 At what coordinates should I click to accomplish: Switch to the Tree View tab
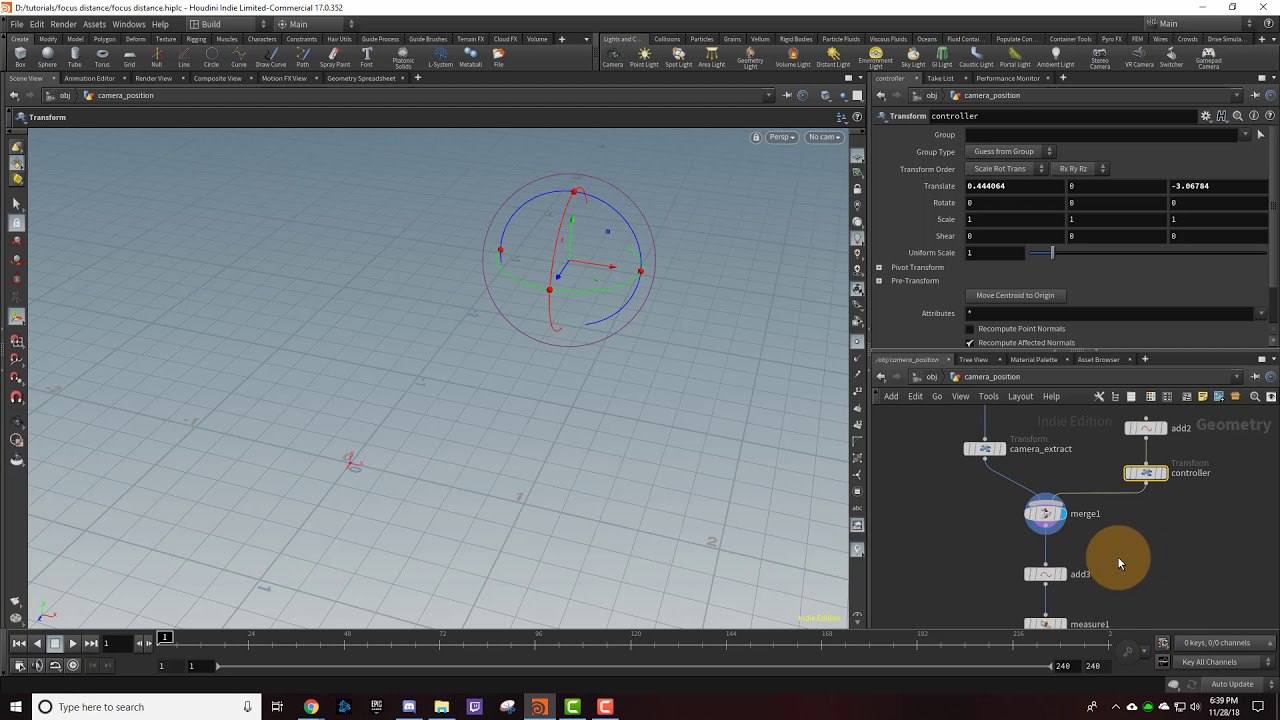(973, 359)
